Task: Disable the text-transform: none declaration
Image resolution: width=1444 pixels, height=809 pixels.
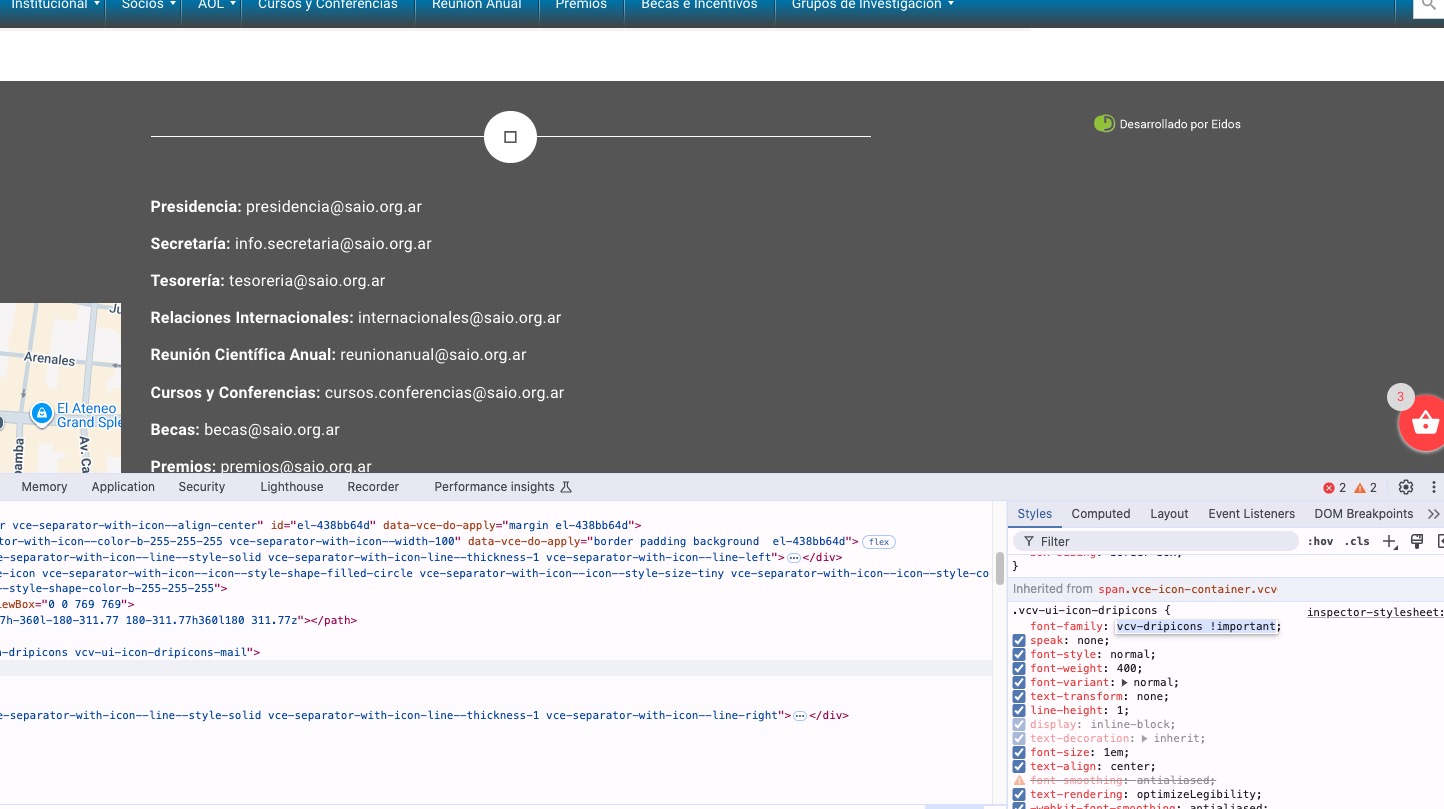Action: (1019, 696)
